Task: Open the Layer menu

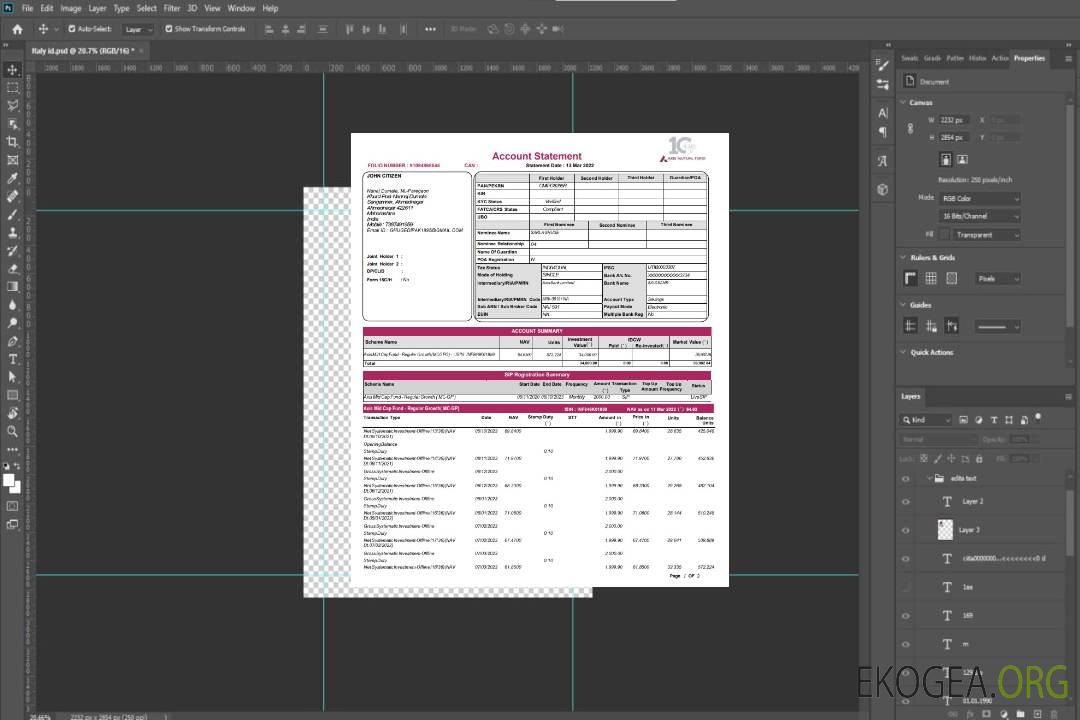Action: 97,8
